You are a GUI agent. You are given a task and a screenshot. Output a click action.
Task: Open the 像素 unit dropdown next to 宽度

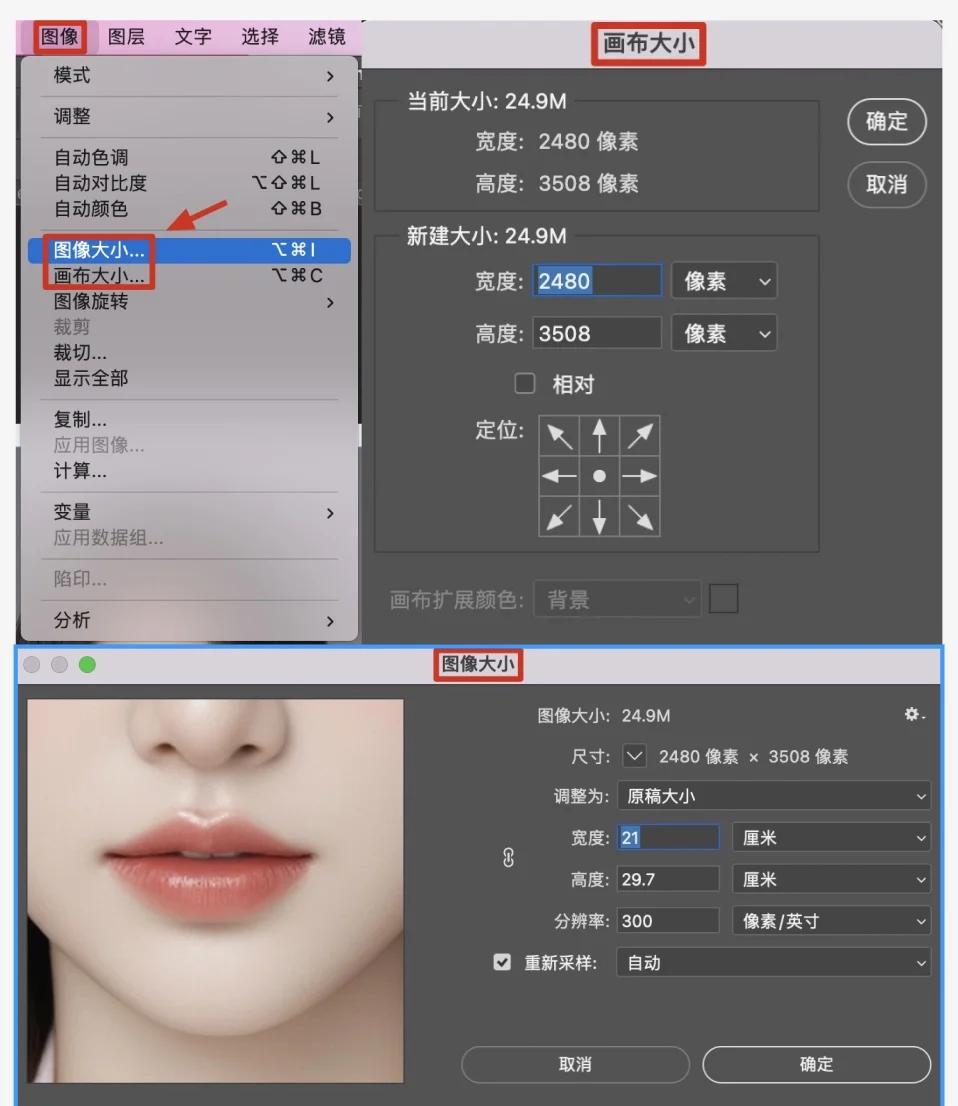724,281
